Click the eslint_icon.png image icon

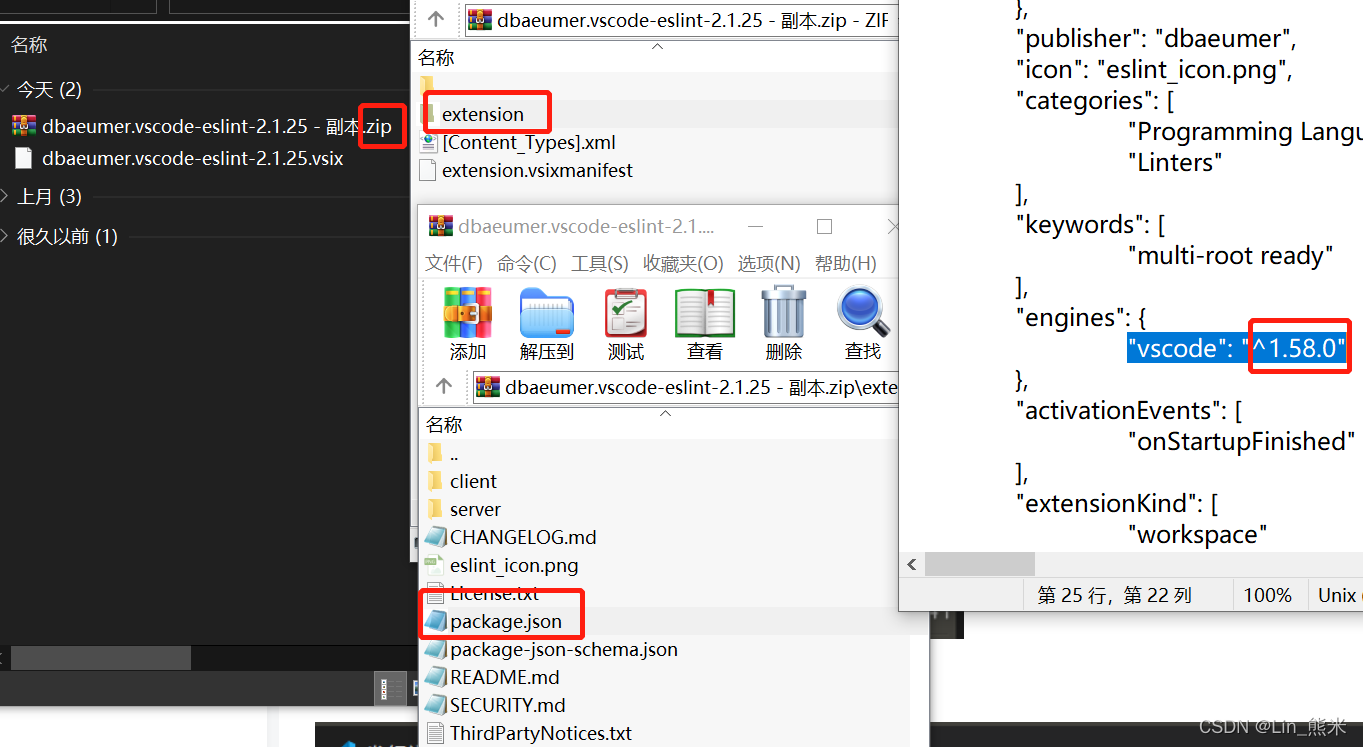(x=434, y=565)
